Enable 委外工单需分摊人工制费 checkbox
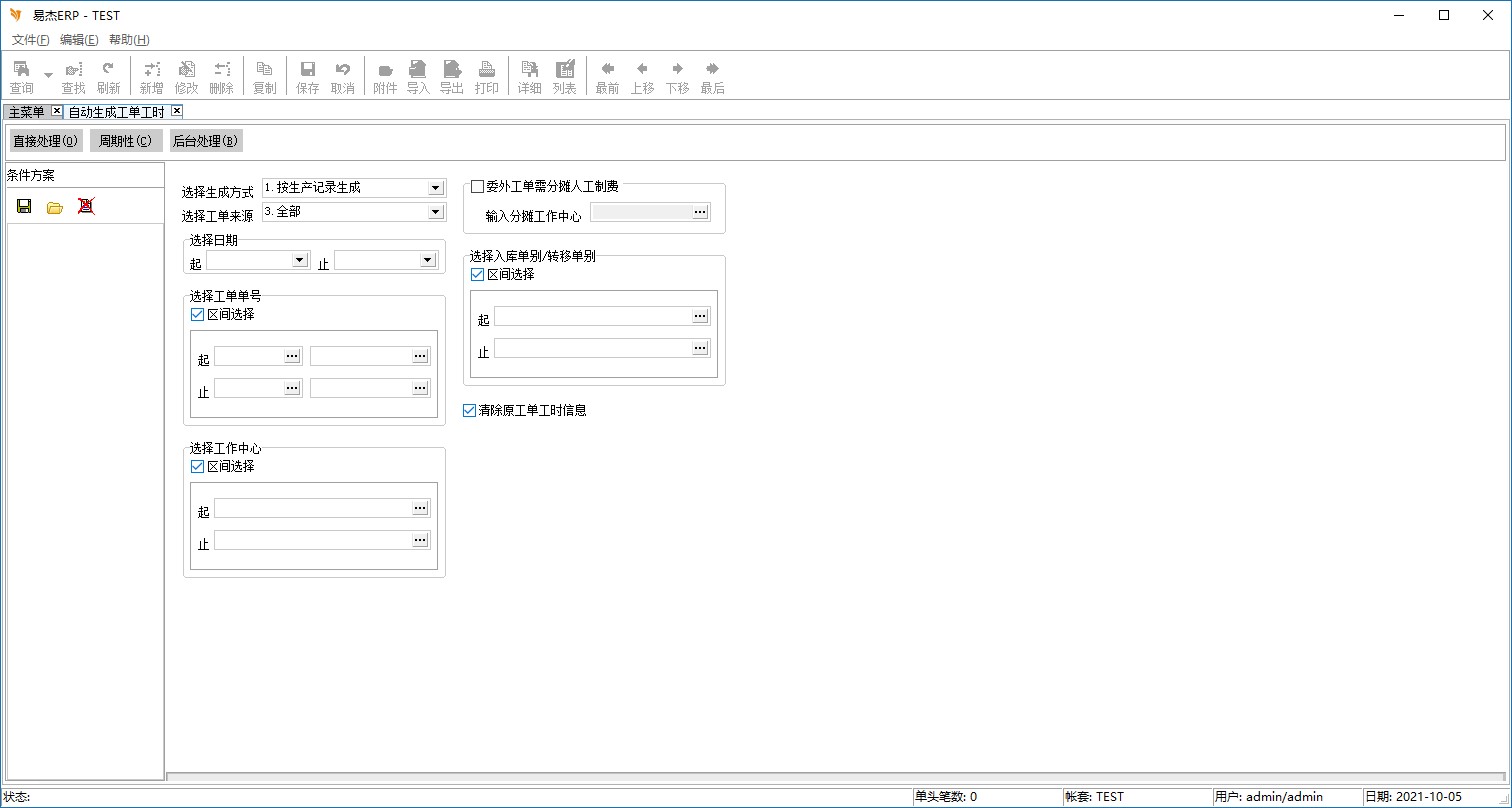 (478, 187)
